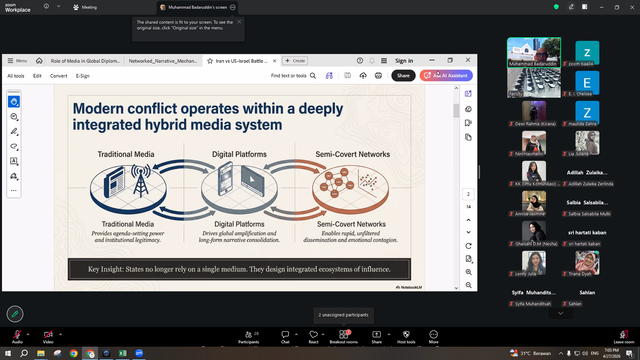Expand the participant gallery down chevron
The height and width of the screenshot is (360, 640).
click(560, 313)
